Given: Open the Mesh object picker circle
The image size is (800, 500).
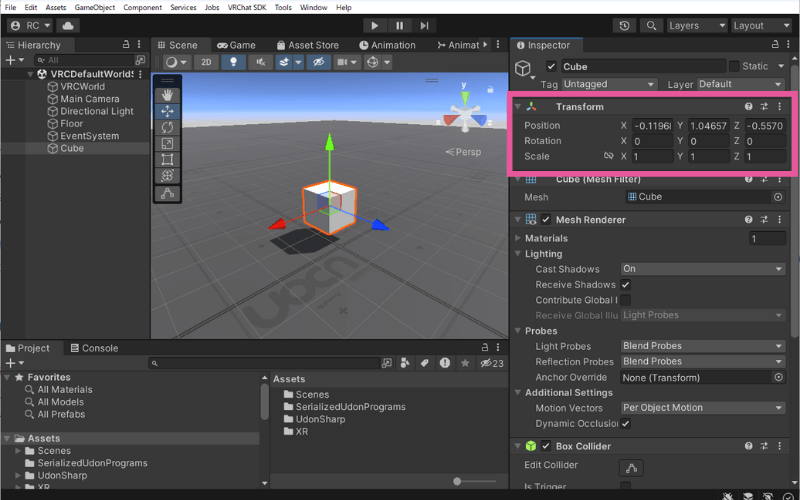Looking at the screenshot, I should 778,197.
